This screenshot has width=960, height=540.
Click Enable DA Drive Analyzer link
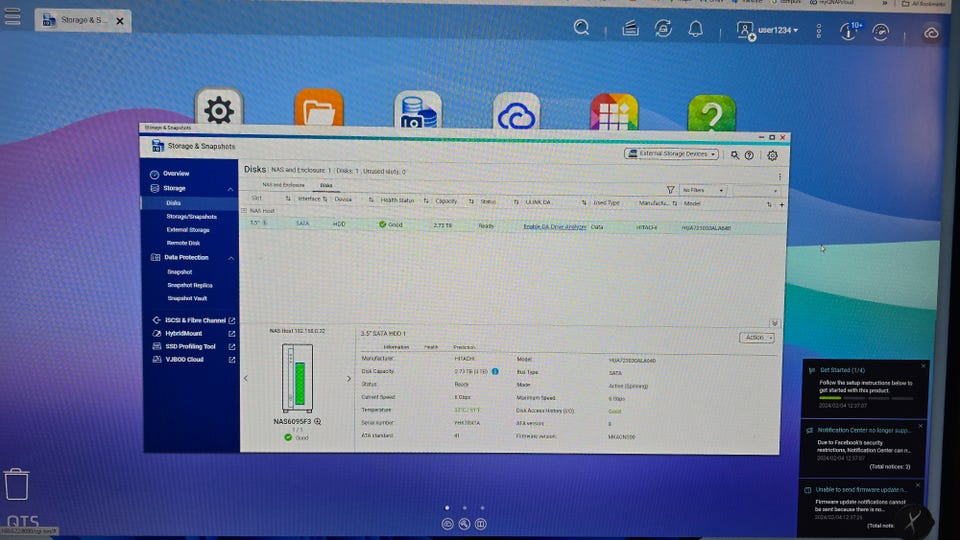(x=555, y=227)
